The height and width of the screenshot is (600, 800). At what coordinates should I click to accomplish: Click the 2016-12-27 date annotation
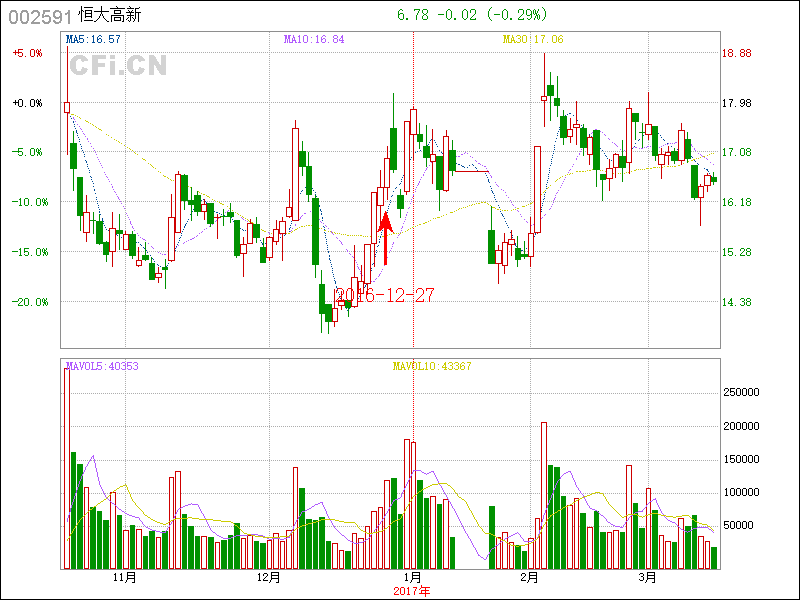(x=384, y=295)
